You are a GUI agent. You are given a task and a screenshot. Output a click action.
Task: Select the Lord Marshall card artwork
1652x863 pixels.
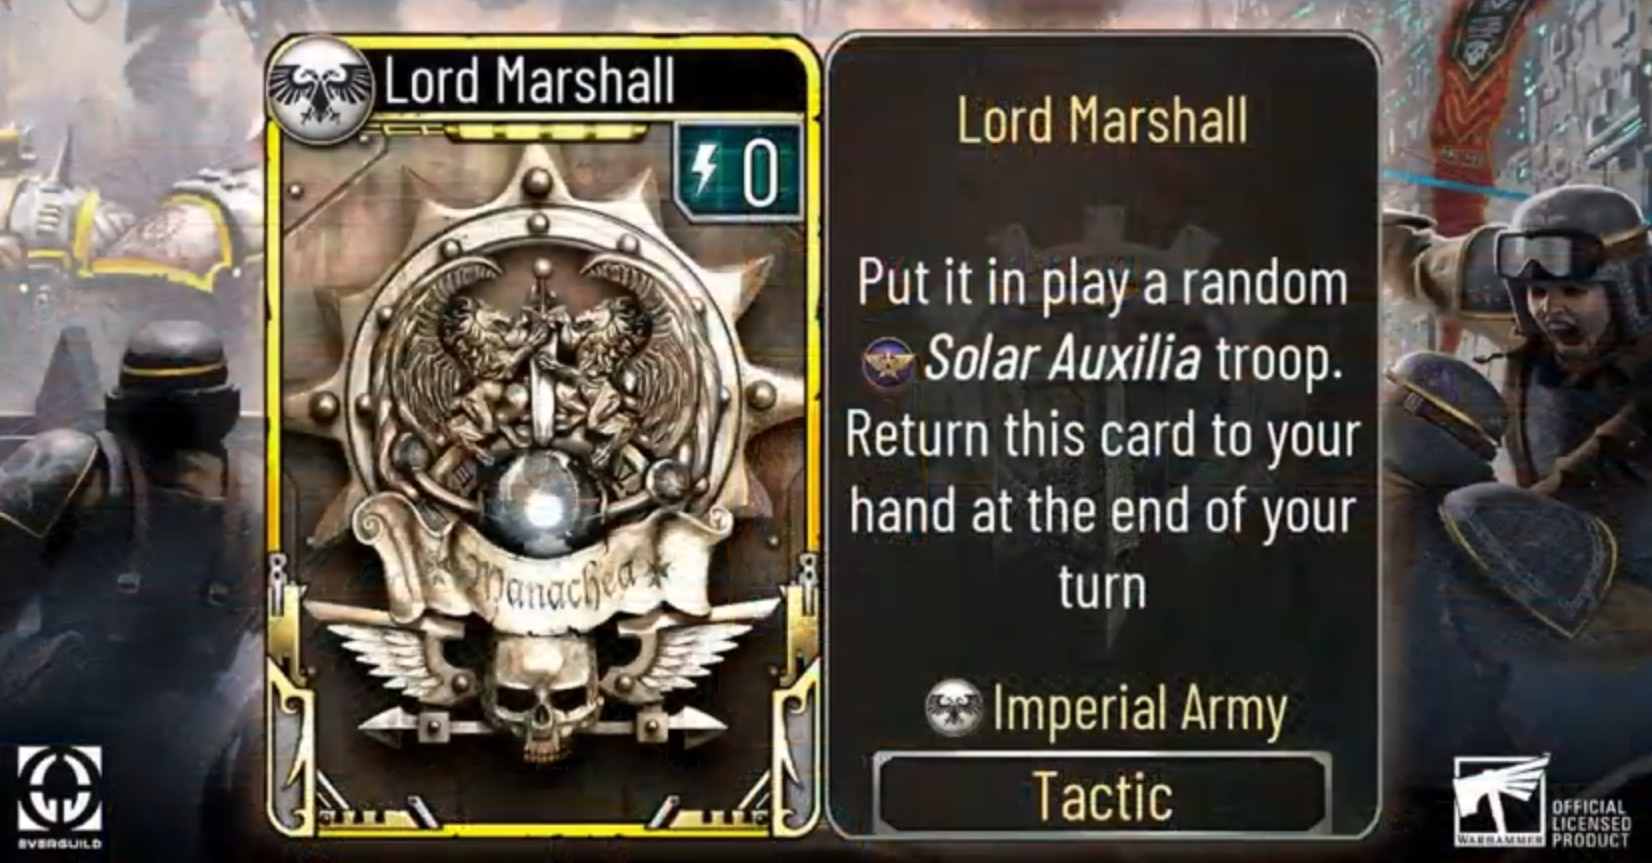point(542,470)
